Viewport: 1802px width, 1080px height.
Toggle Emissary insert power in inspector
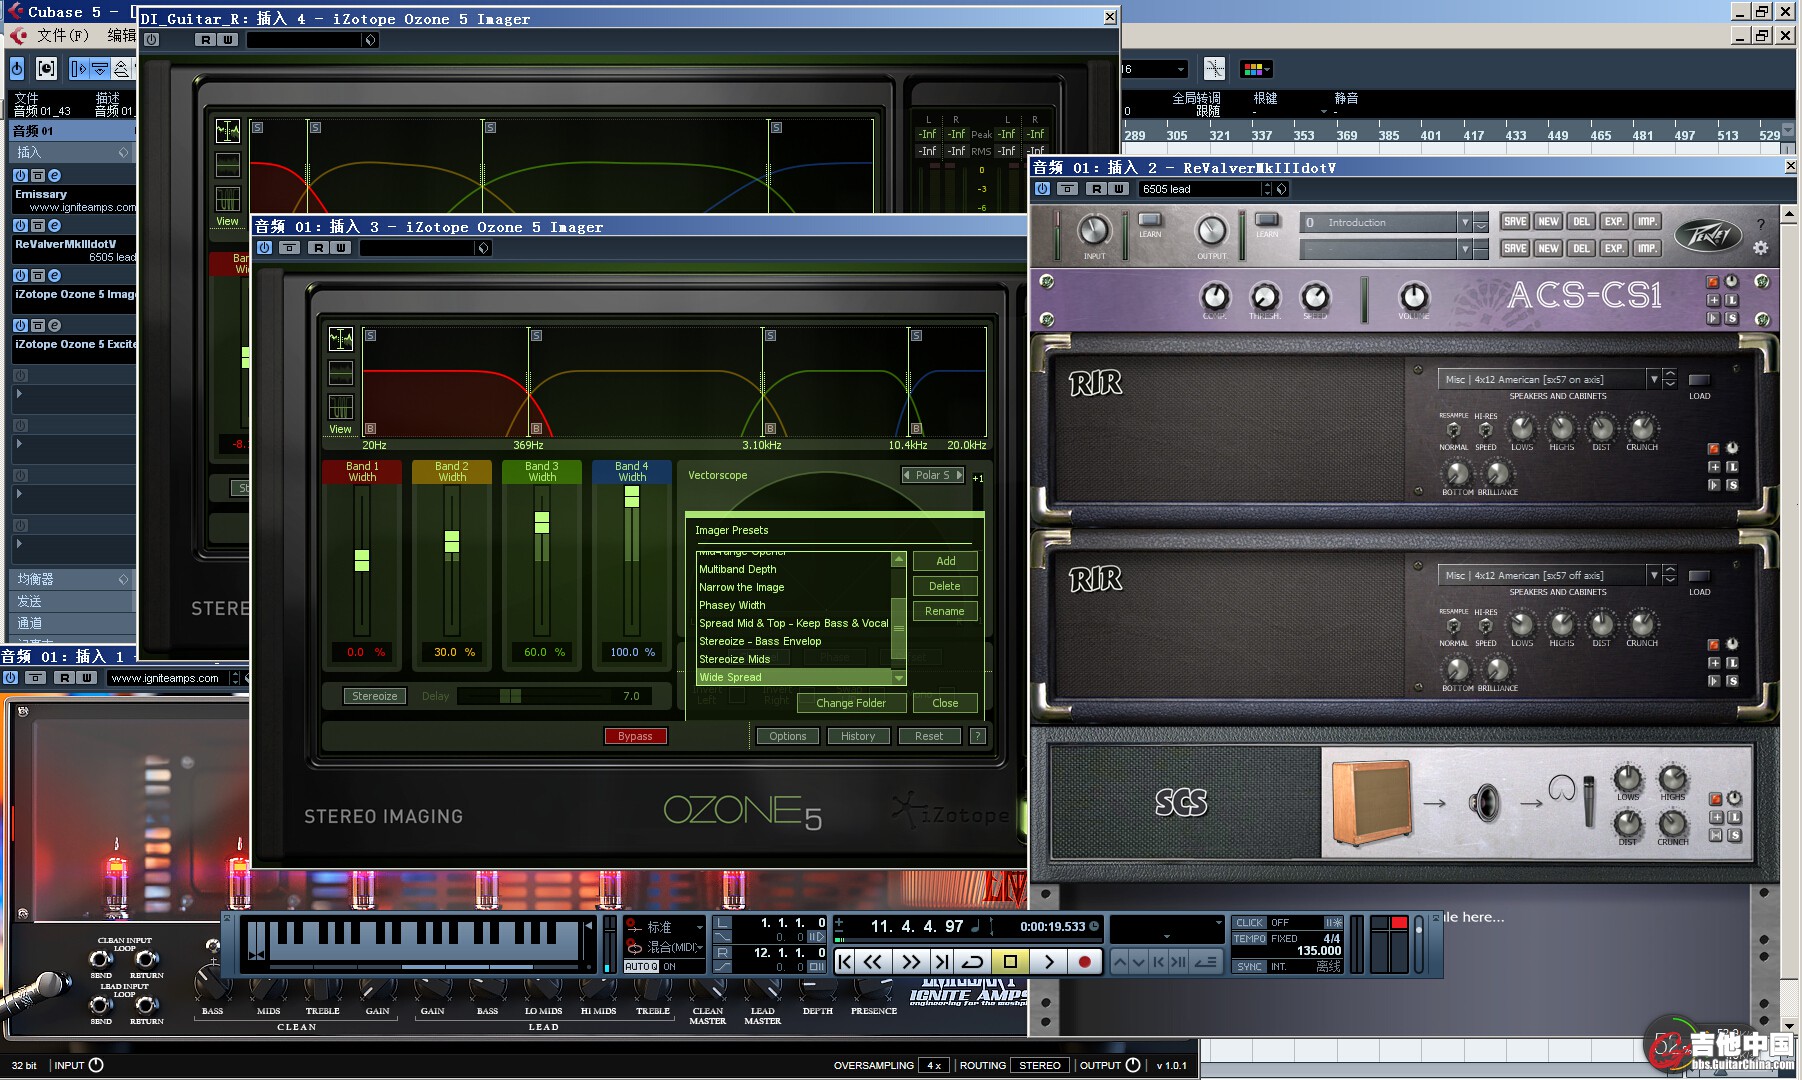20,176
